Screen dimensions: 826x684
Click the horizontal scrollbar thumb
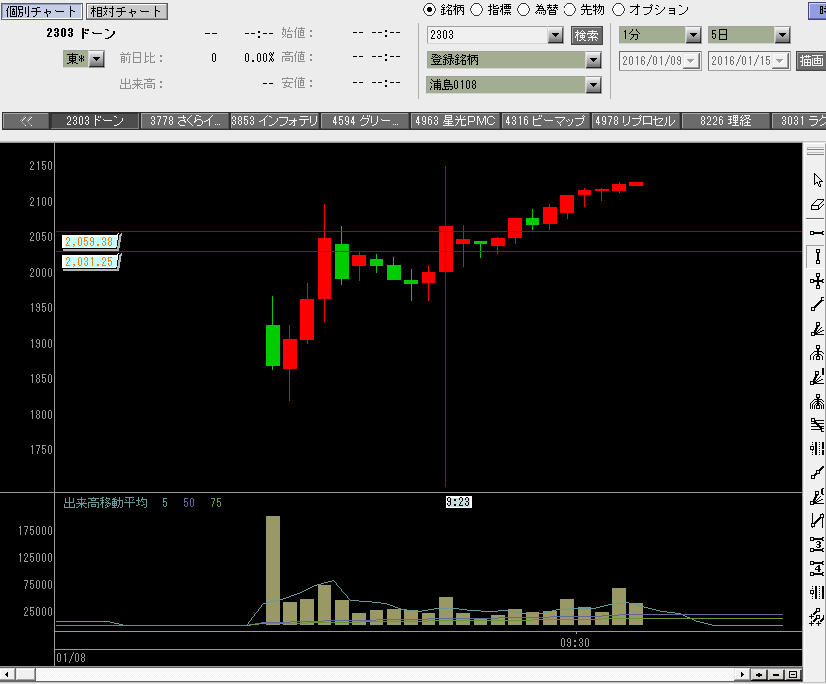[25, 675]
